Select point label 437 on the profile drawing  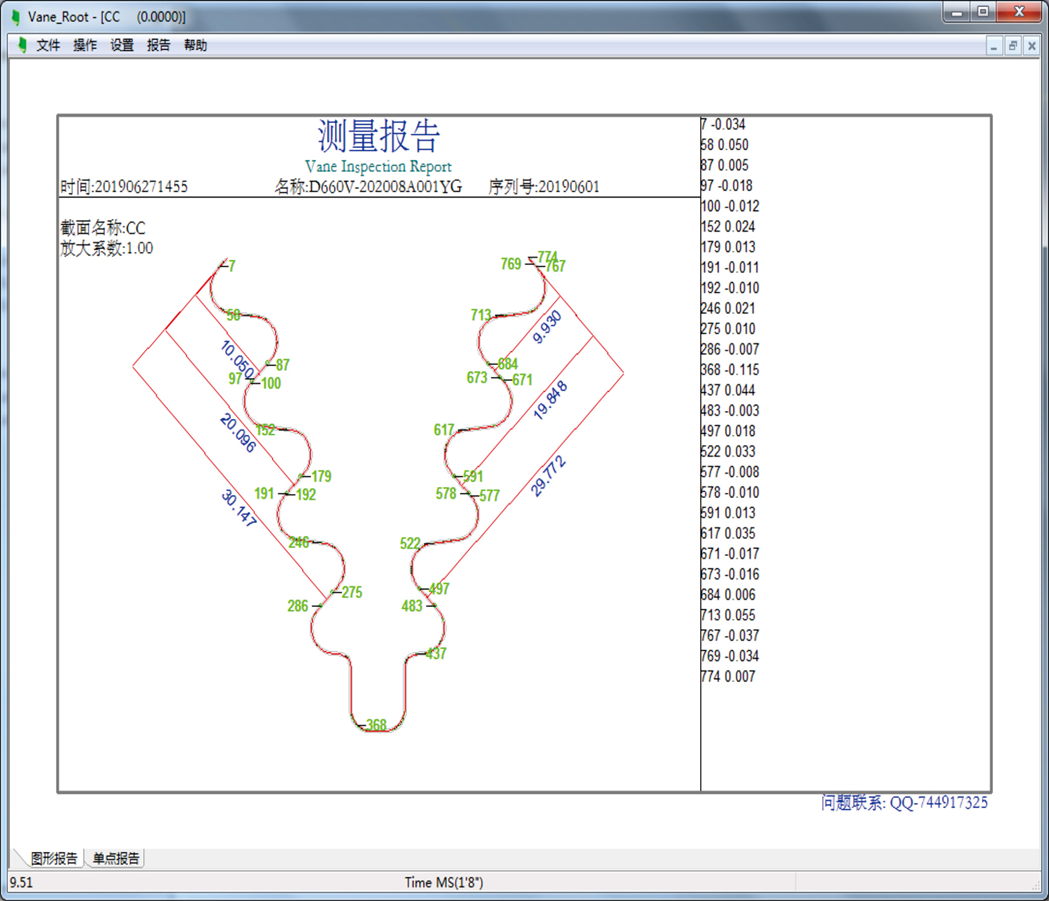(x=436, y=654)
